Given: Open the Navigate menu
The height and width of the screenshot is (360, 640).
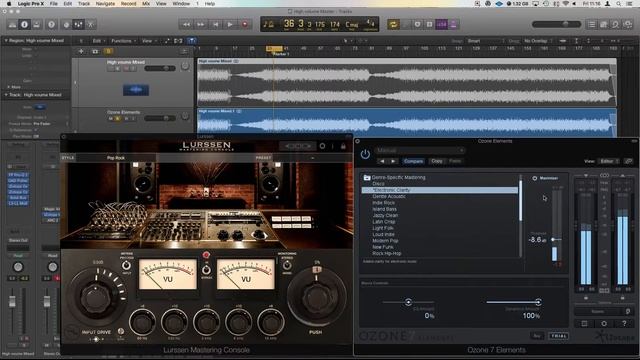Looking at the screenshot, I should coord(105,4).
